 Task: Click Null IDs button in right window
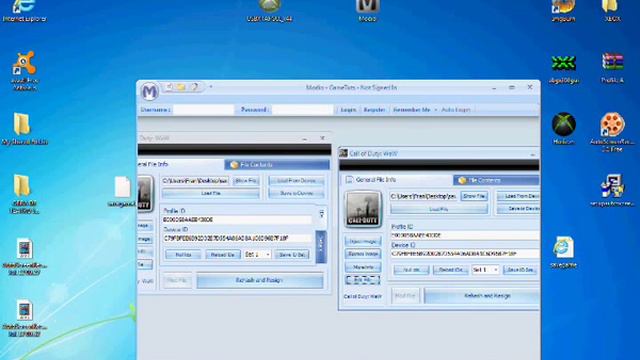coord(411,270)
